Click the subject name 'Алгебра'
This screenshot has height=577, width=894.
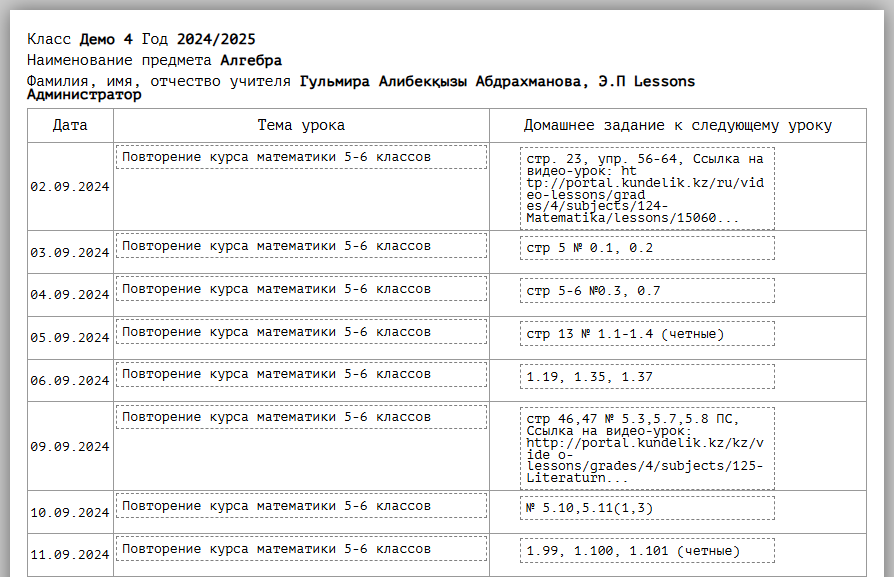pyautogui.click(x=251, y=60)
